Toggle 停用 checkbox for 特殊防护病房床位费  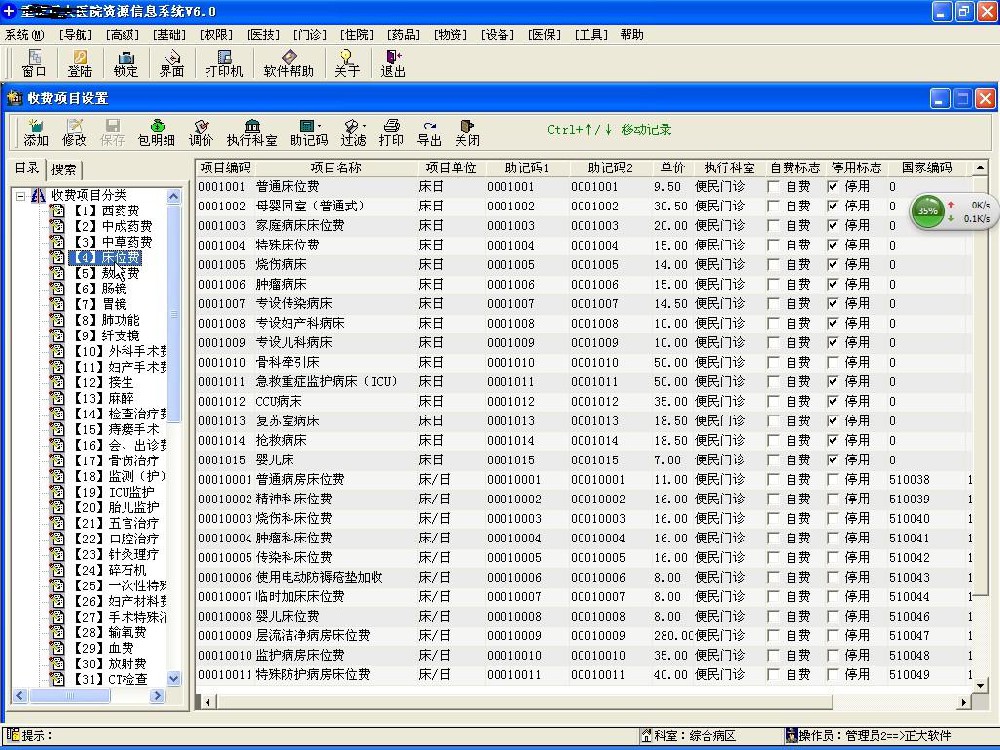[833, 674]
